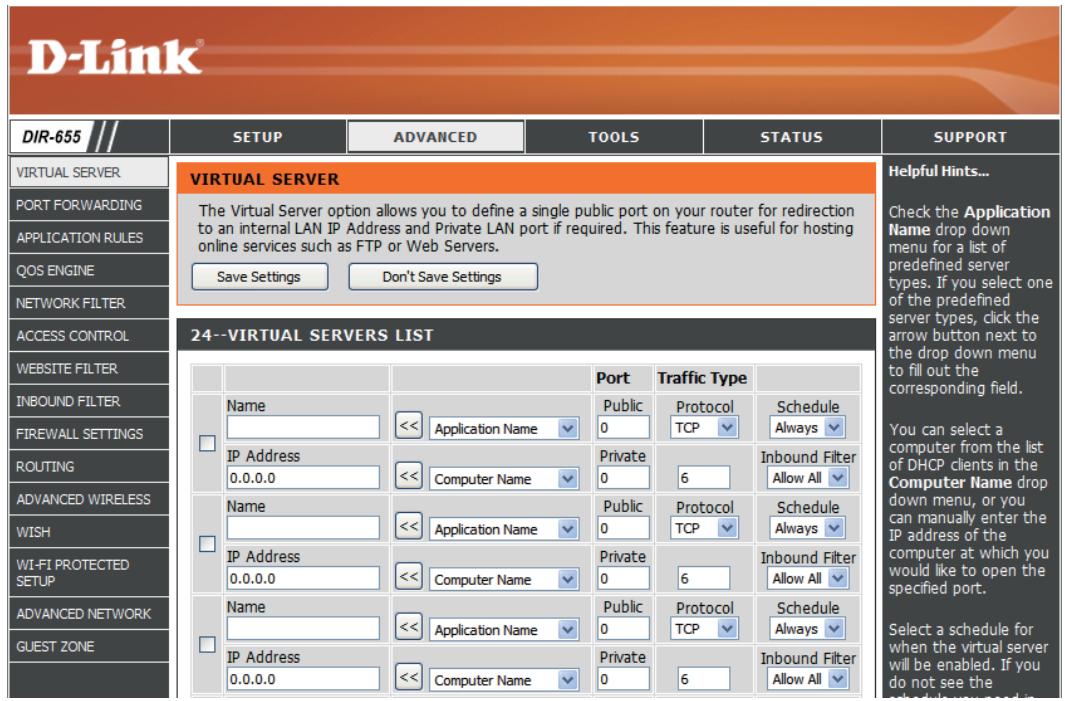Open Firewall Settings page

(x=89, y=433)
